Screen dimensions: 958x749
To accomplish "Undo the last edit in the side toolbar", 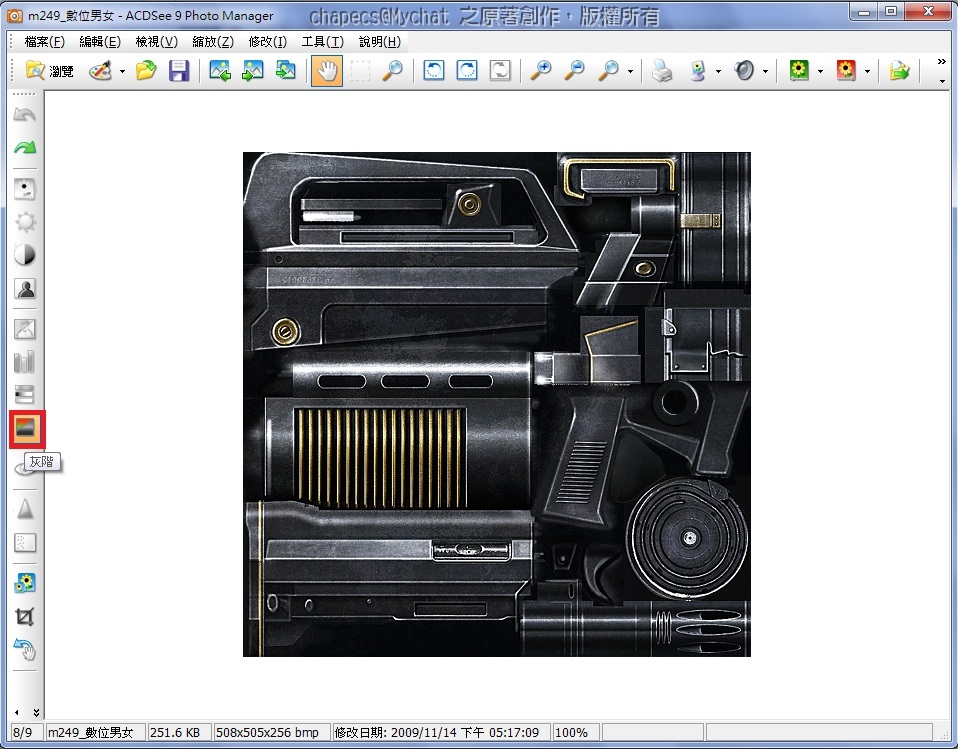I will (25, 115).
